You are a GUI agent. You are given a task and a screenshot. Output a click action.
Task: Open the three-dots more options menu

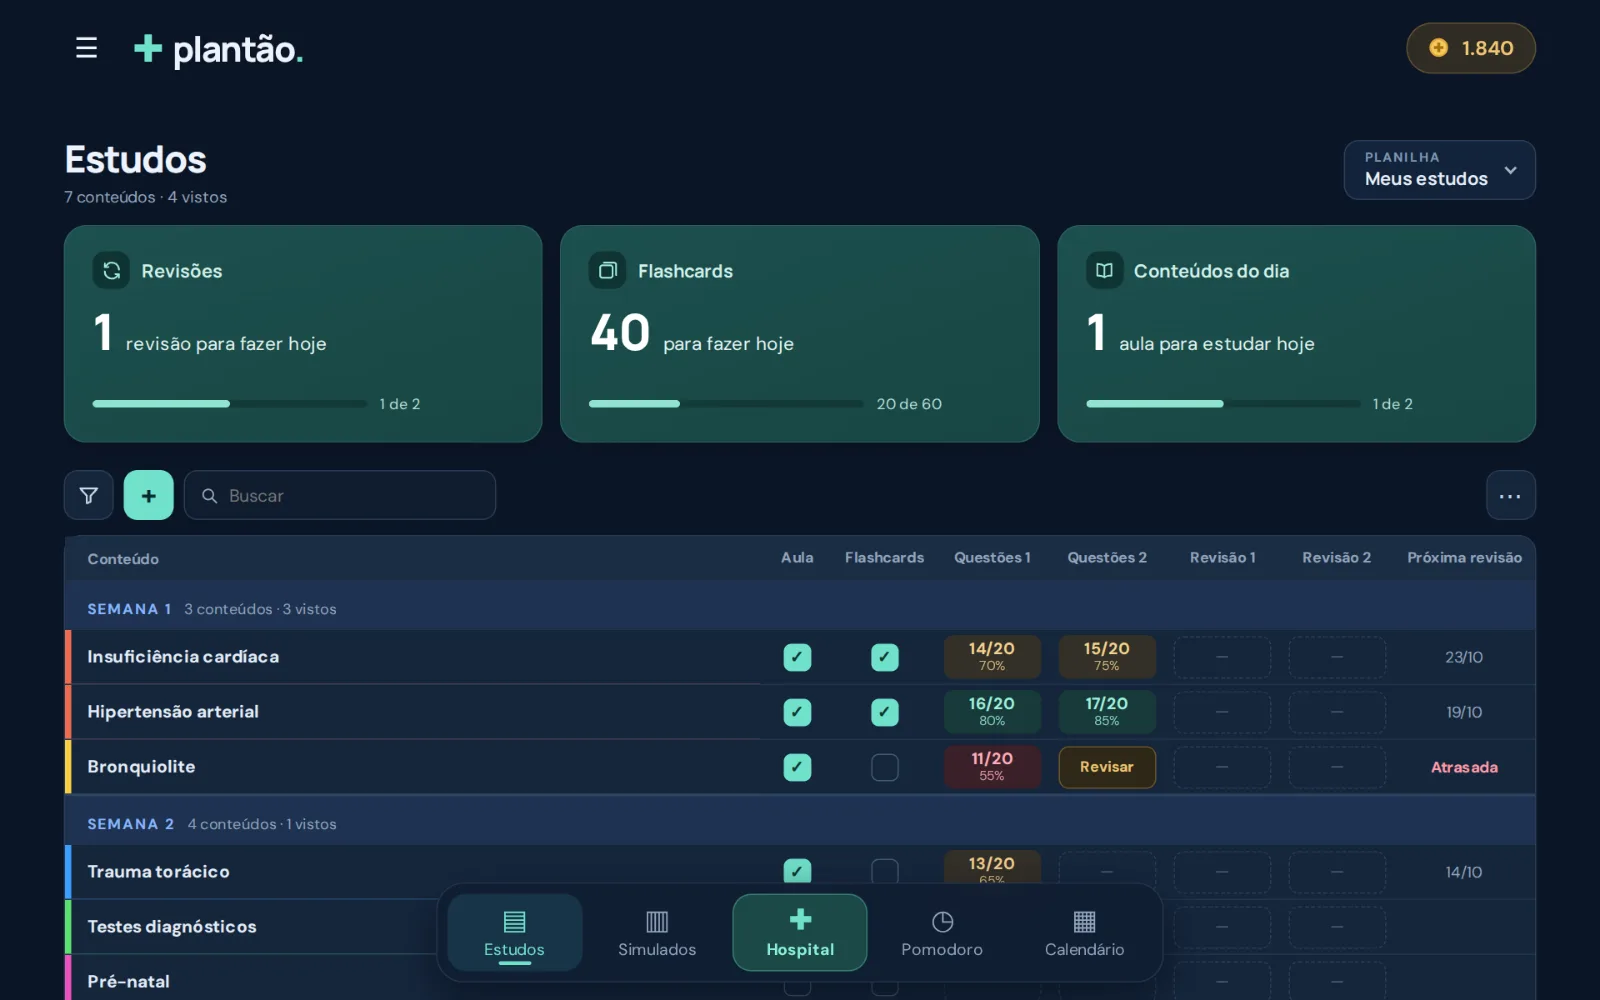[1510, 495]
